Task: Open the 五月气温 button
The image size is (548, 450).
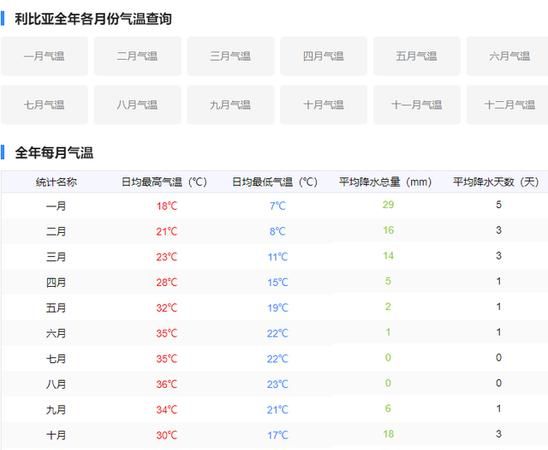Action: point(417,56)
